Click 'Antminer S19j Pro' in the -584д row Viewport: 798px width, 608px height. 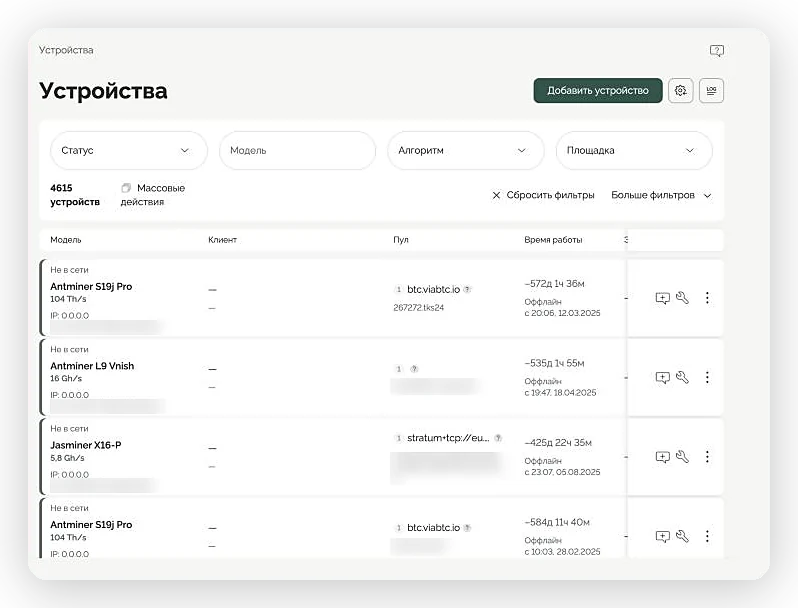[x=91, y=525]
